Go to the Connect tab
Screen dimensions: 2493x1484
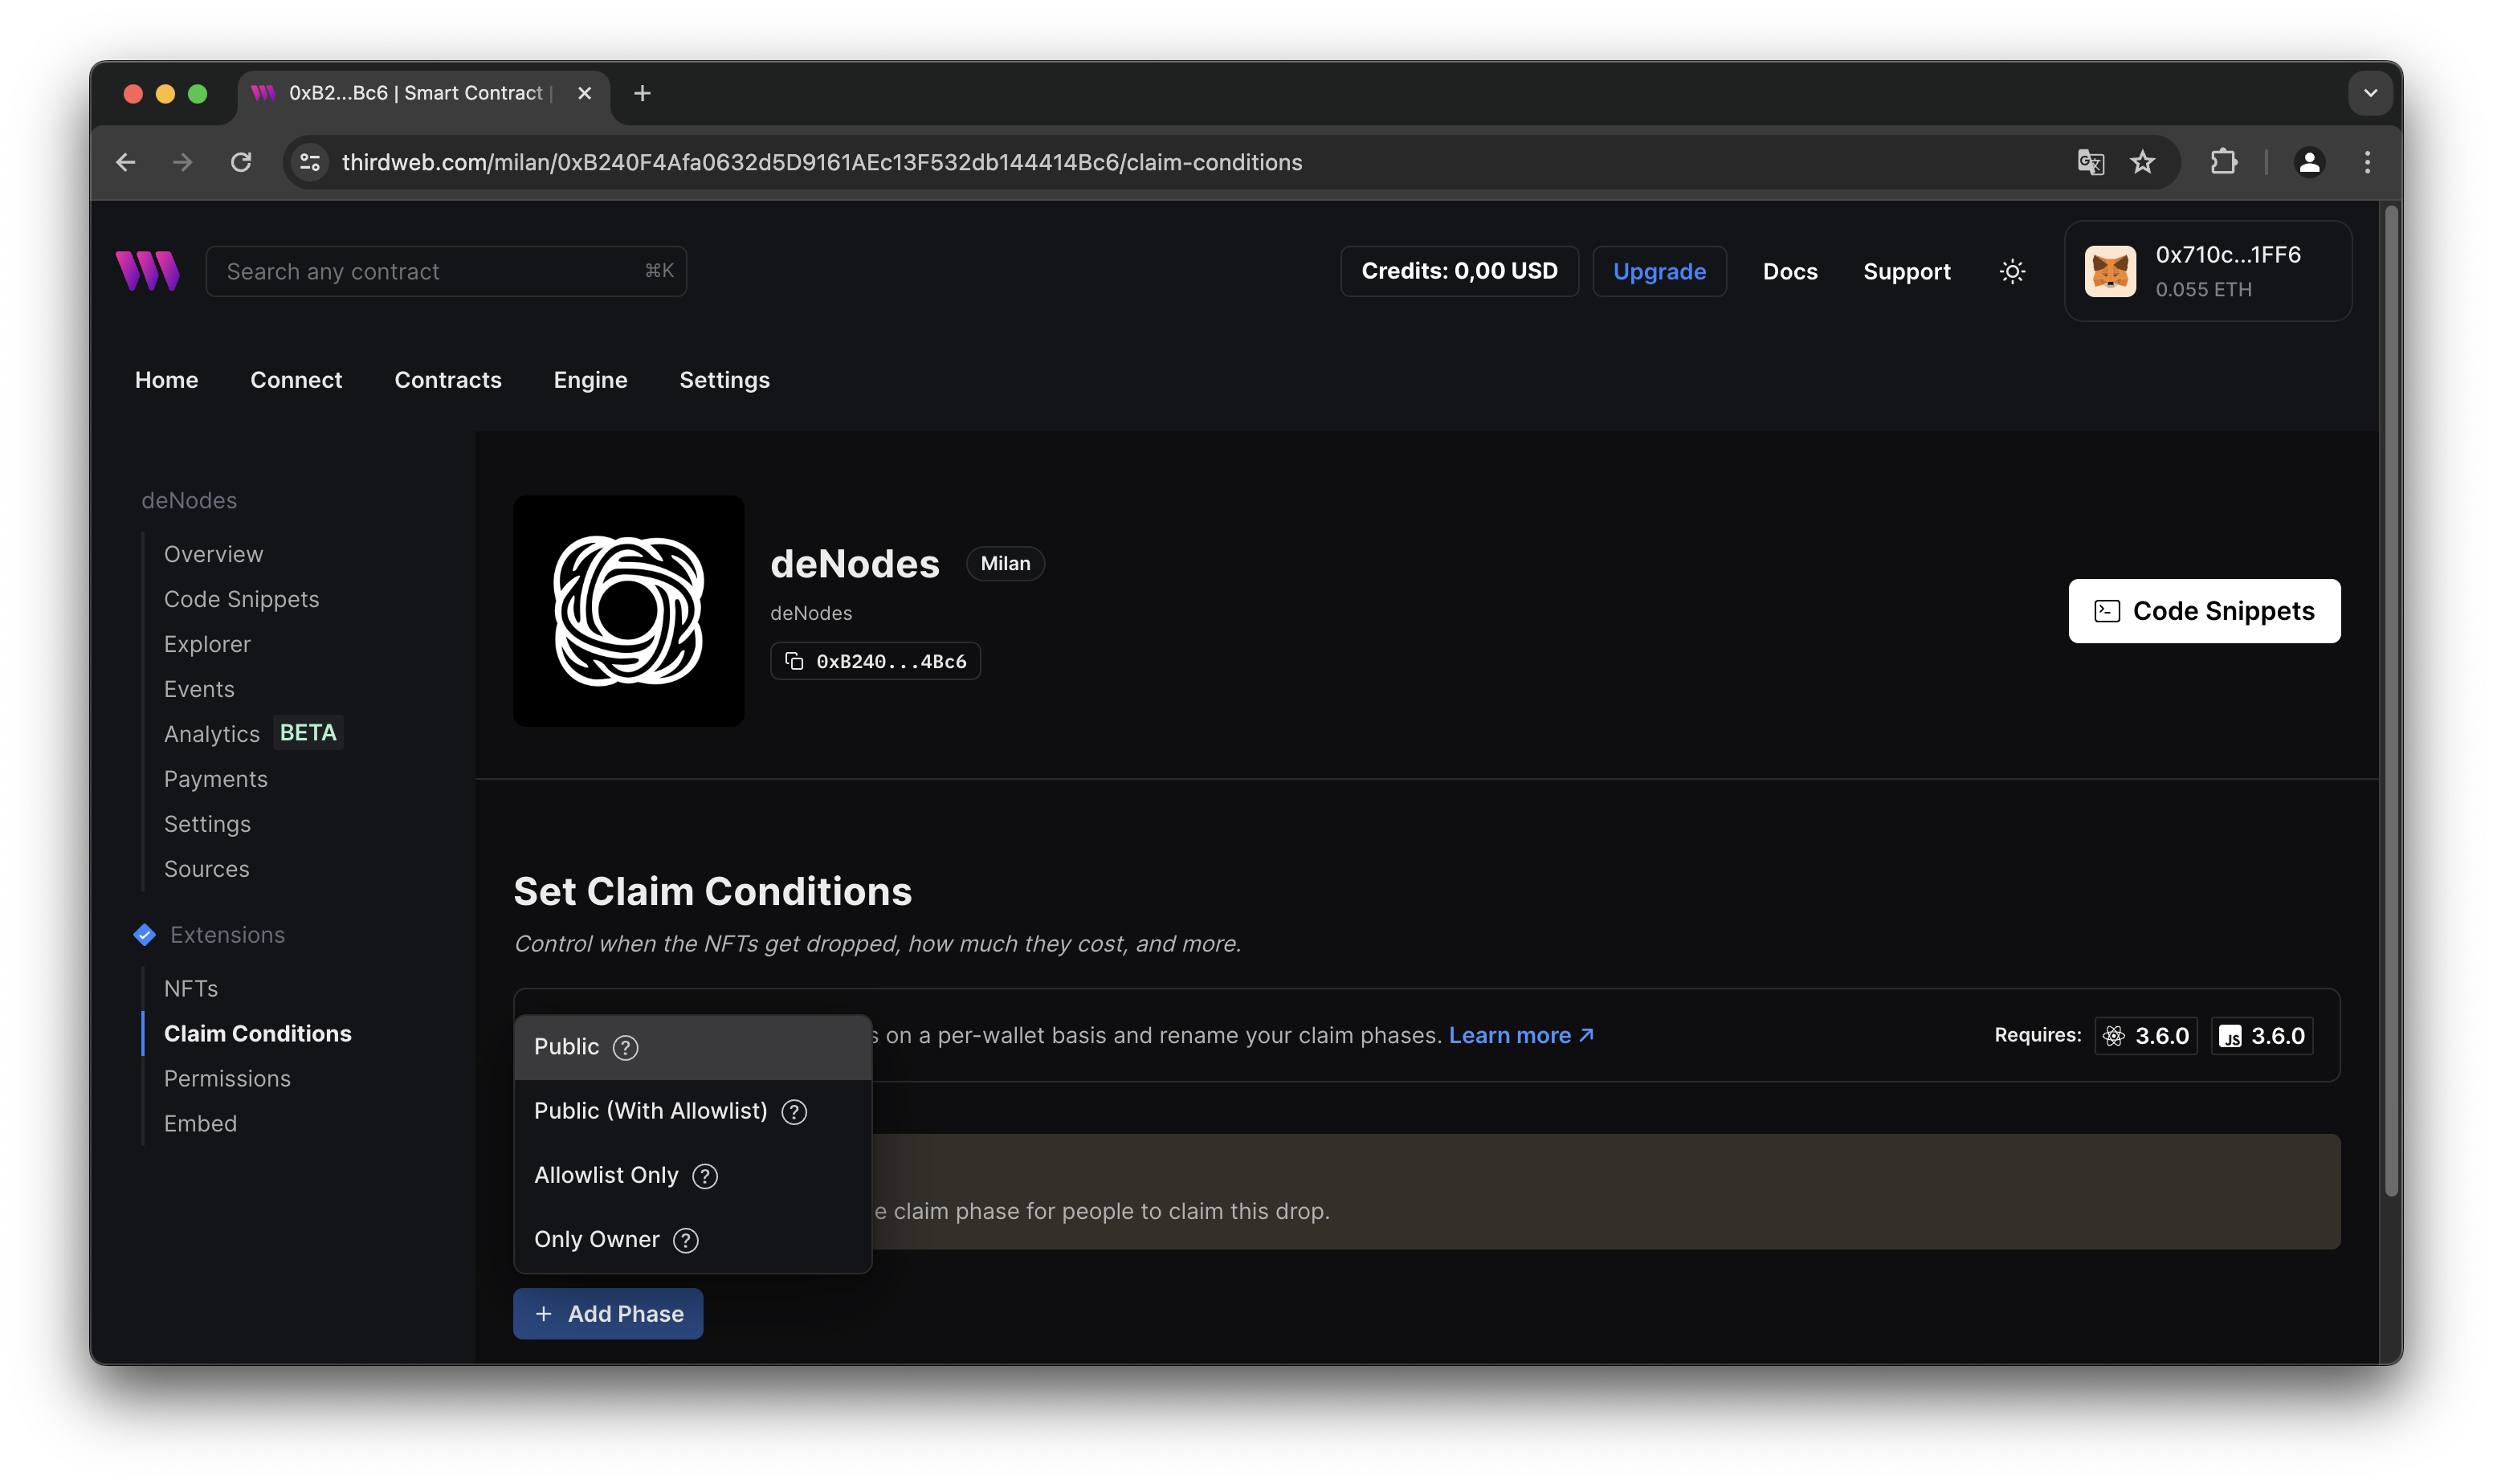pyautogui.click(x=296, y=380)
